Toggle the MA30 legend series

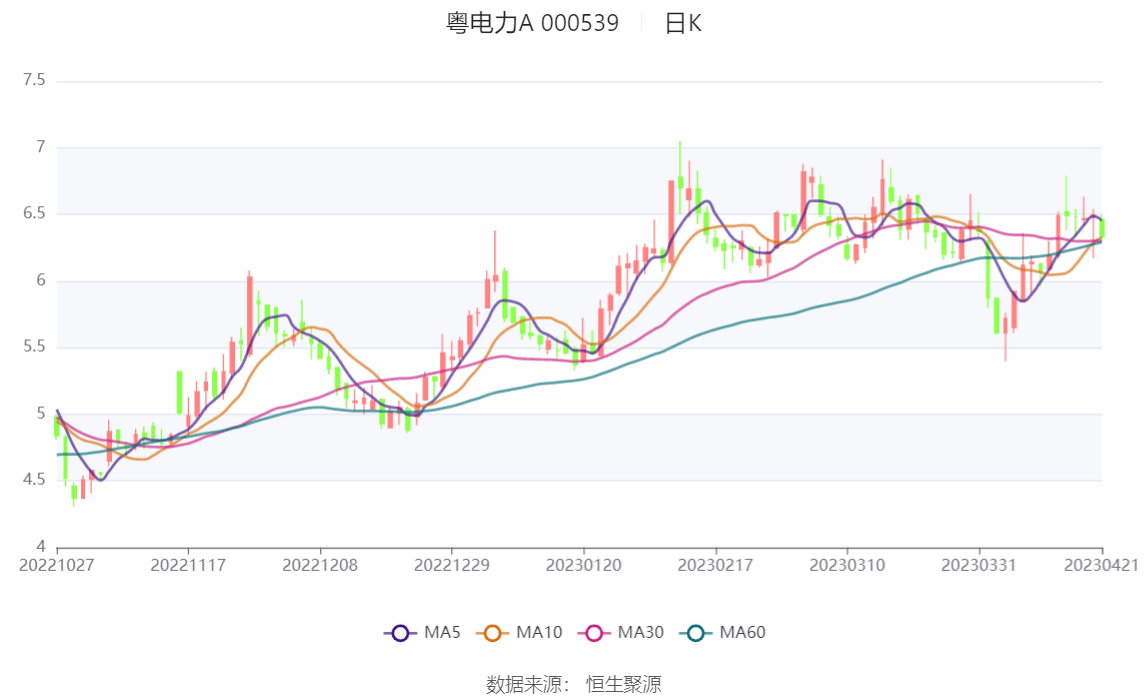point(621,632)
